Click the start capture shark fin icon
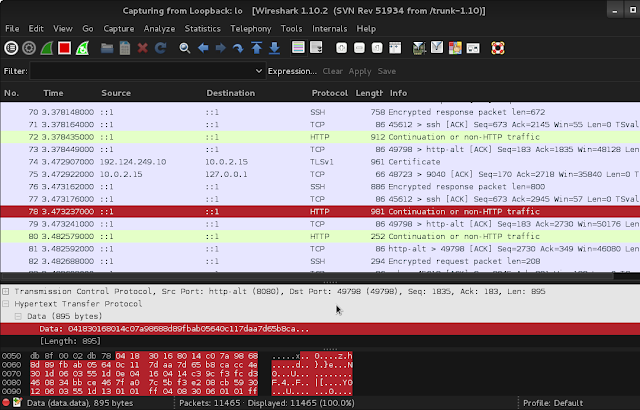 pyautogui.click(x=47, y=48)
